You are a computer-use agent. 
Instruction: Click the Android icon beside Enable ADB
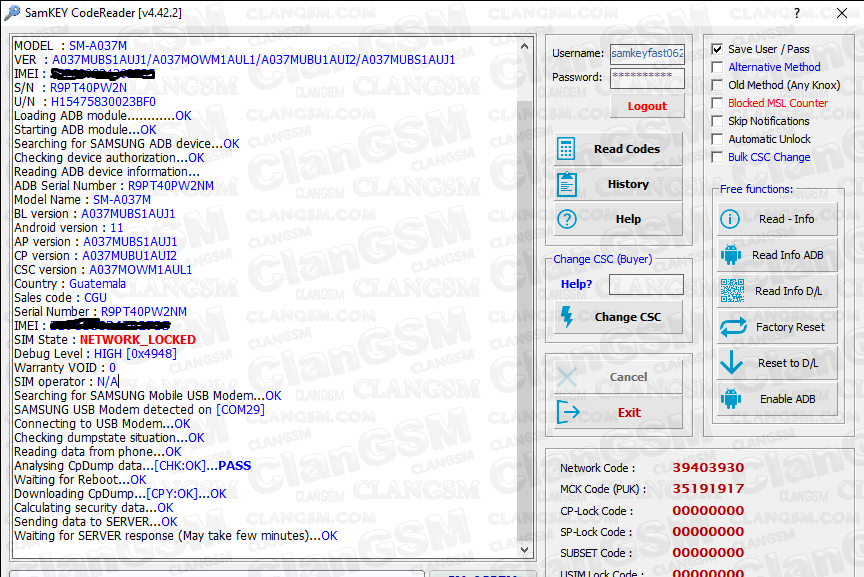[x=731, y=399]
